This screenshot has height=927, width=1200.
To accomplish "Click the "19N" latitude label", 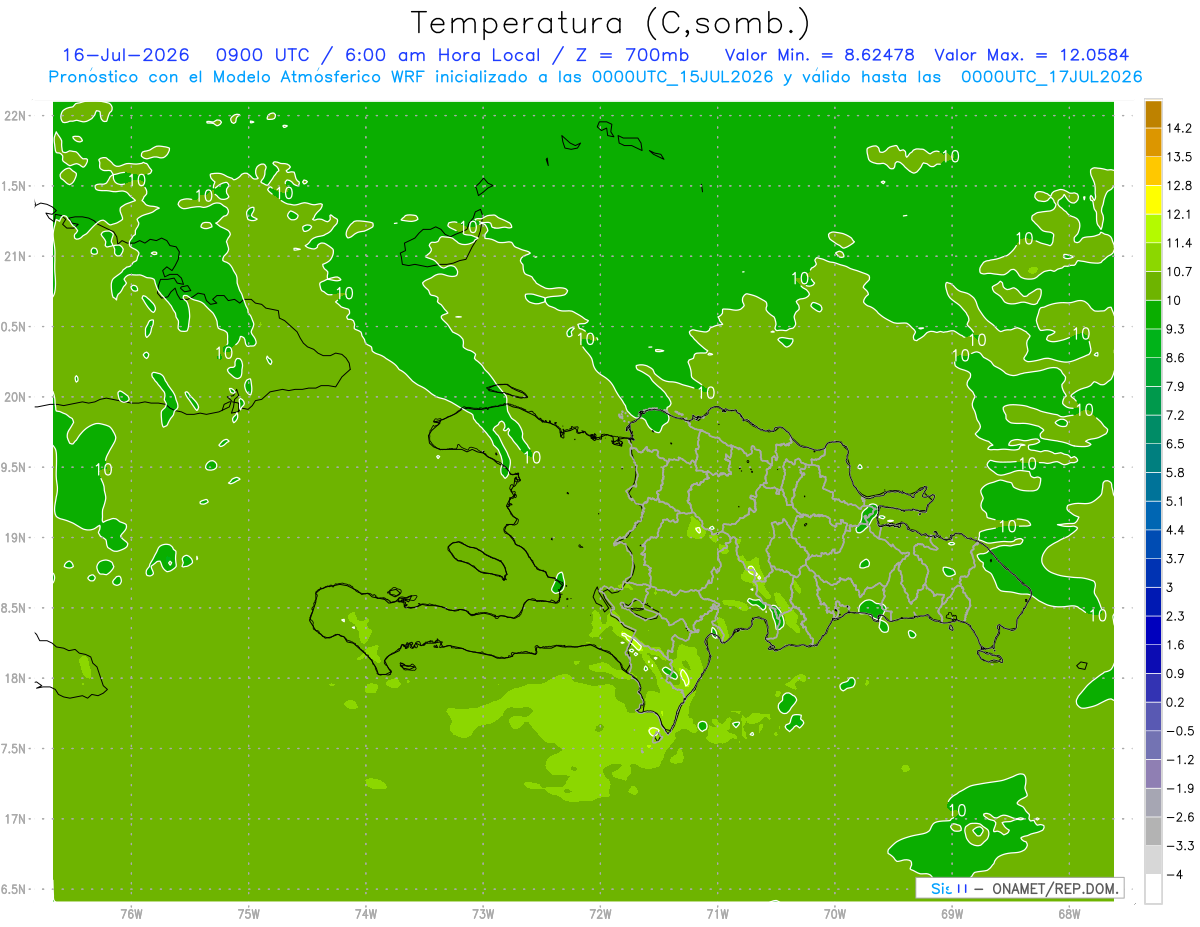I will (x=16, y=538).
